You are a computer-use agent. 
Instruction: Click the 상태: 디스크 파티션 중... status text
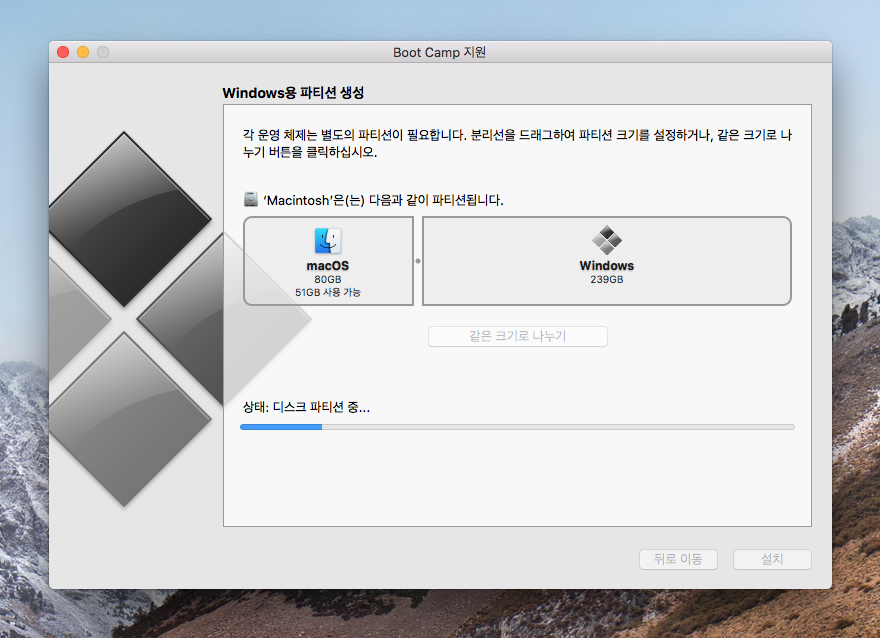pyautogui.click(x=306, y=407)
